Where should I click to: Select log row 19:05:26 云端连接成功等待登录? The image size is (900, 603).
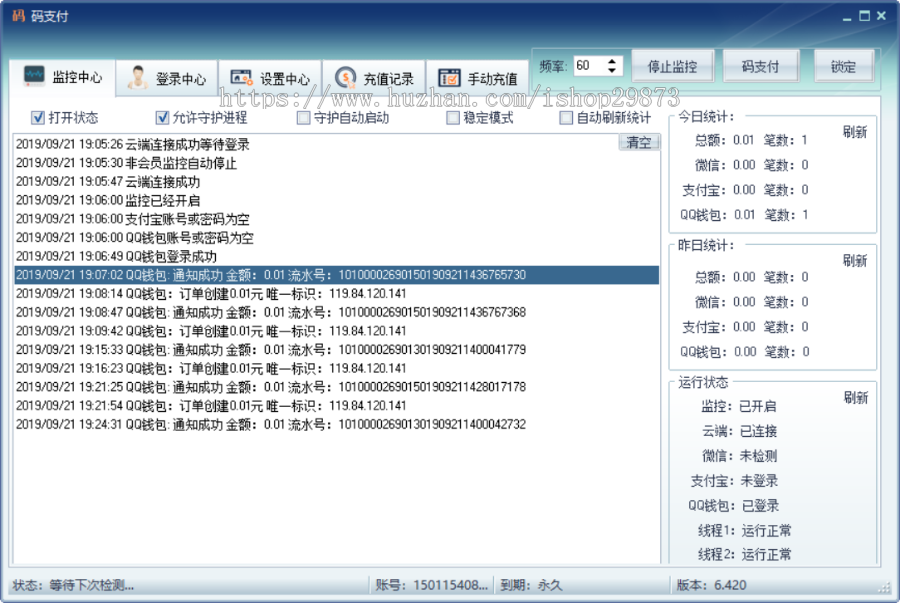(x=336, y=145)
